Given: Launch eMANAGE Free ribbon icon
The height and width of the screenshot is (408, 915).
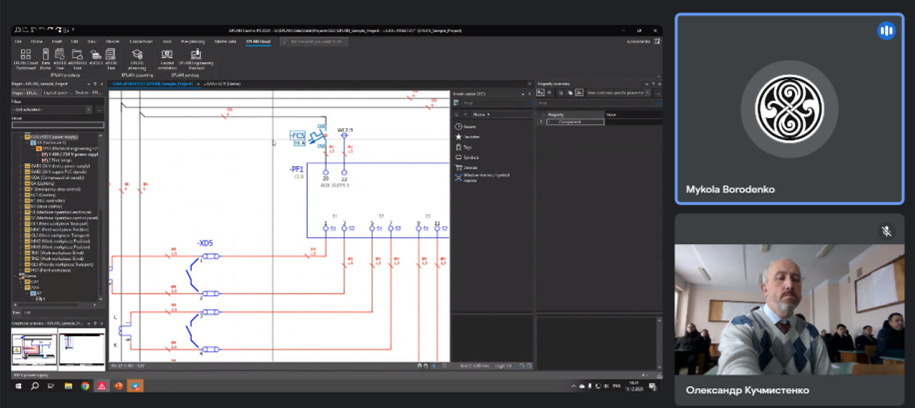Looking at the screenshot, I should point(78,60).
